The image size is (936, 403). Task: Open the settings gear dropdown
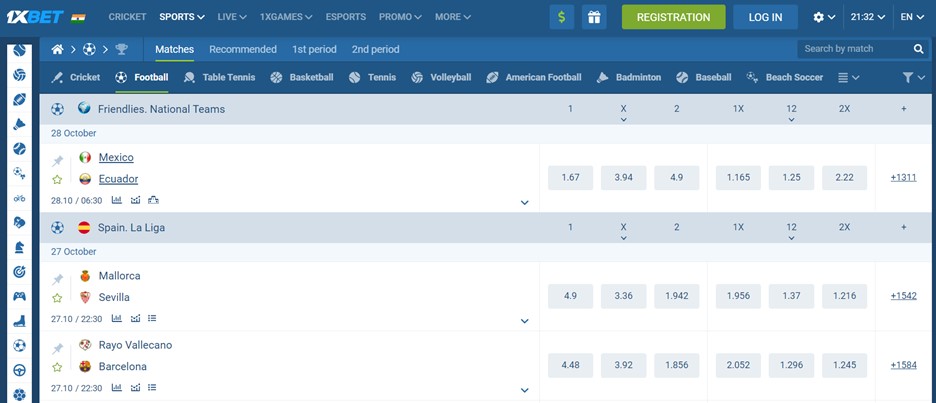click(x=824, y=17)
